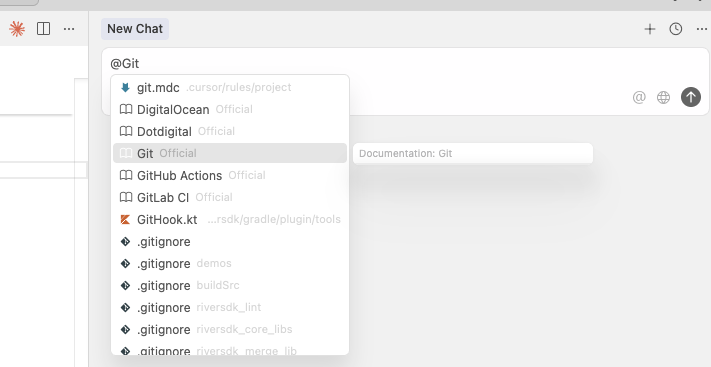711x367 pixels.
Task: Click the git icon beside riversdk_lint .gitignore
Action: coord(126,308)
